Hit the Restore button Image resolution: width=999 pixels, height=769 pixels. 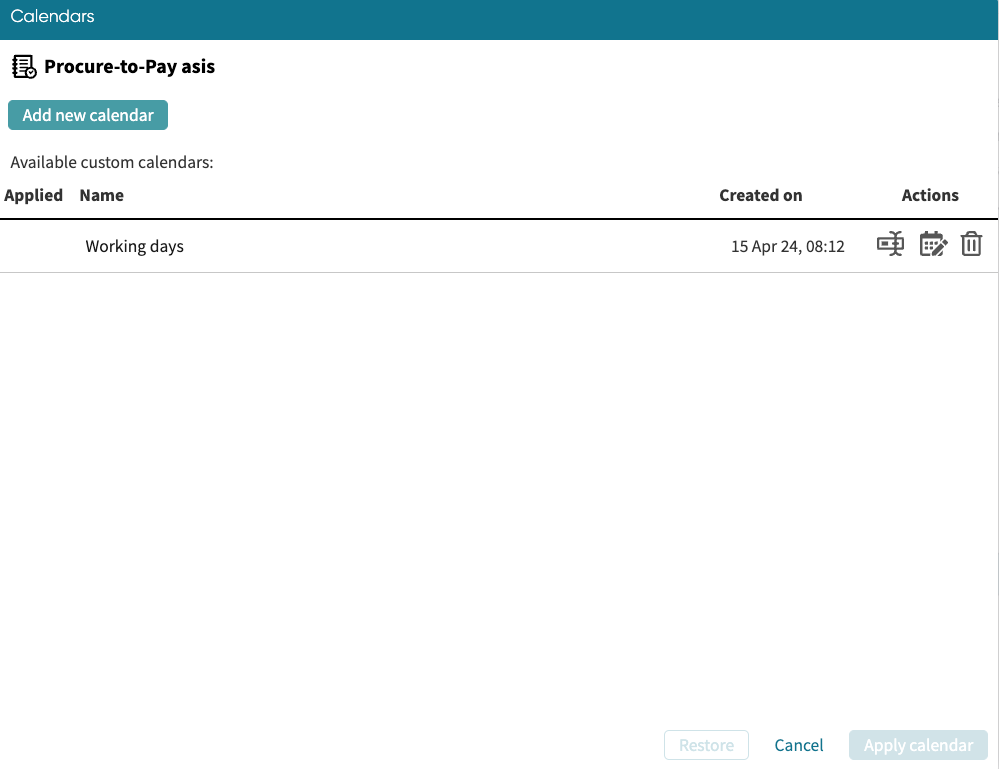click(x=706, y=745)
